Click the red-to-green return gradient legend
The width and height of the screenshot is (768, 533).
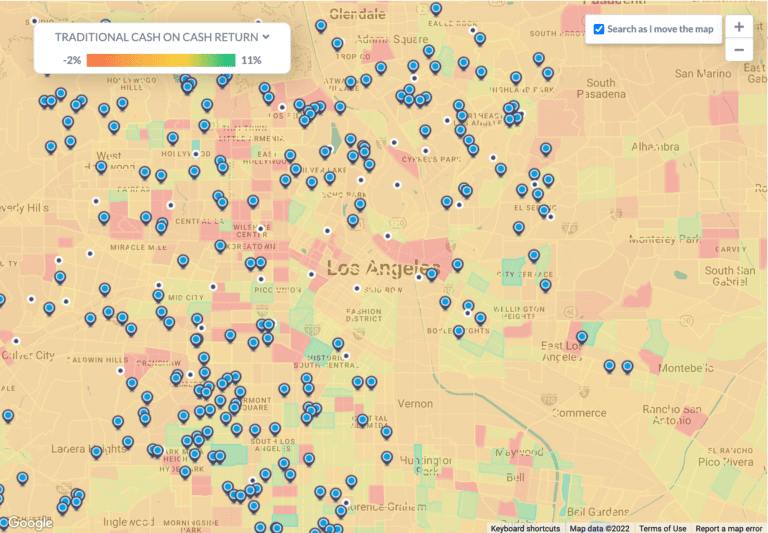click(x=161, y=60)
